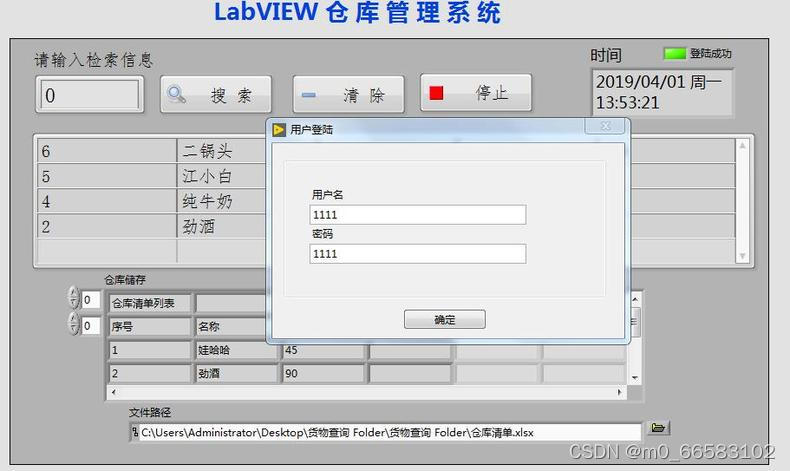Click the time display 2019/04/01
The image size is (790, 471).
(662, 92)
